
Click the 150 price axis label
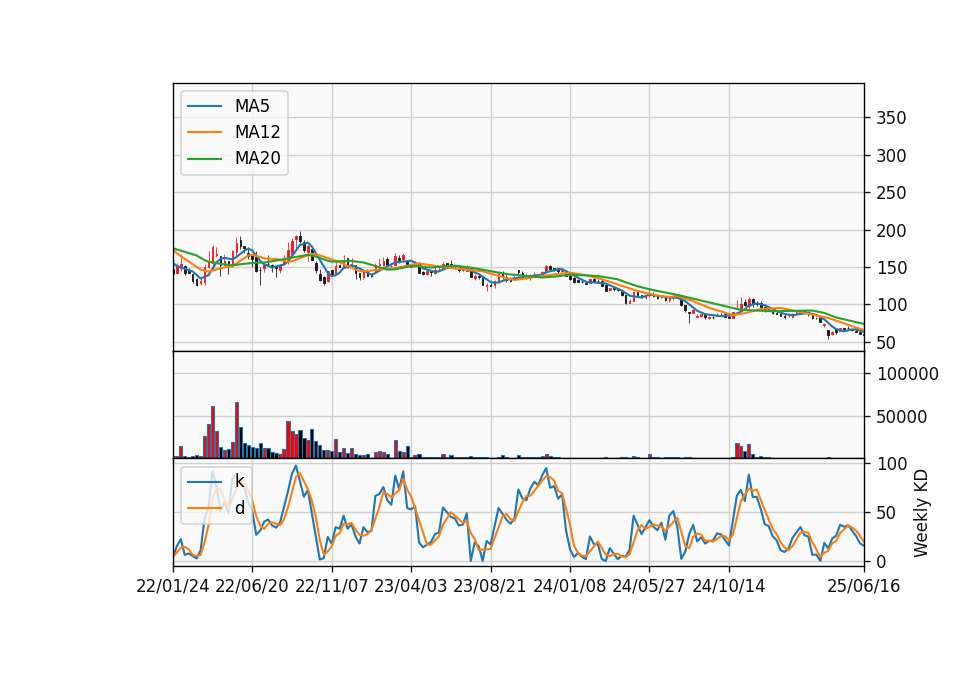(x=891, y=268)
